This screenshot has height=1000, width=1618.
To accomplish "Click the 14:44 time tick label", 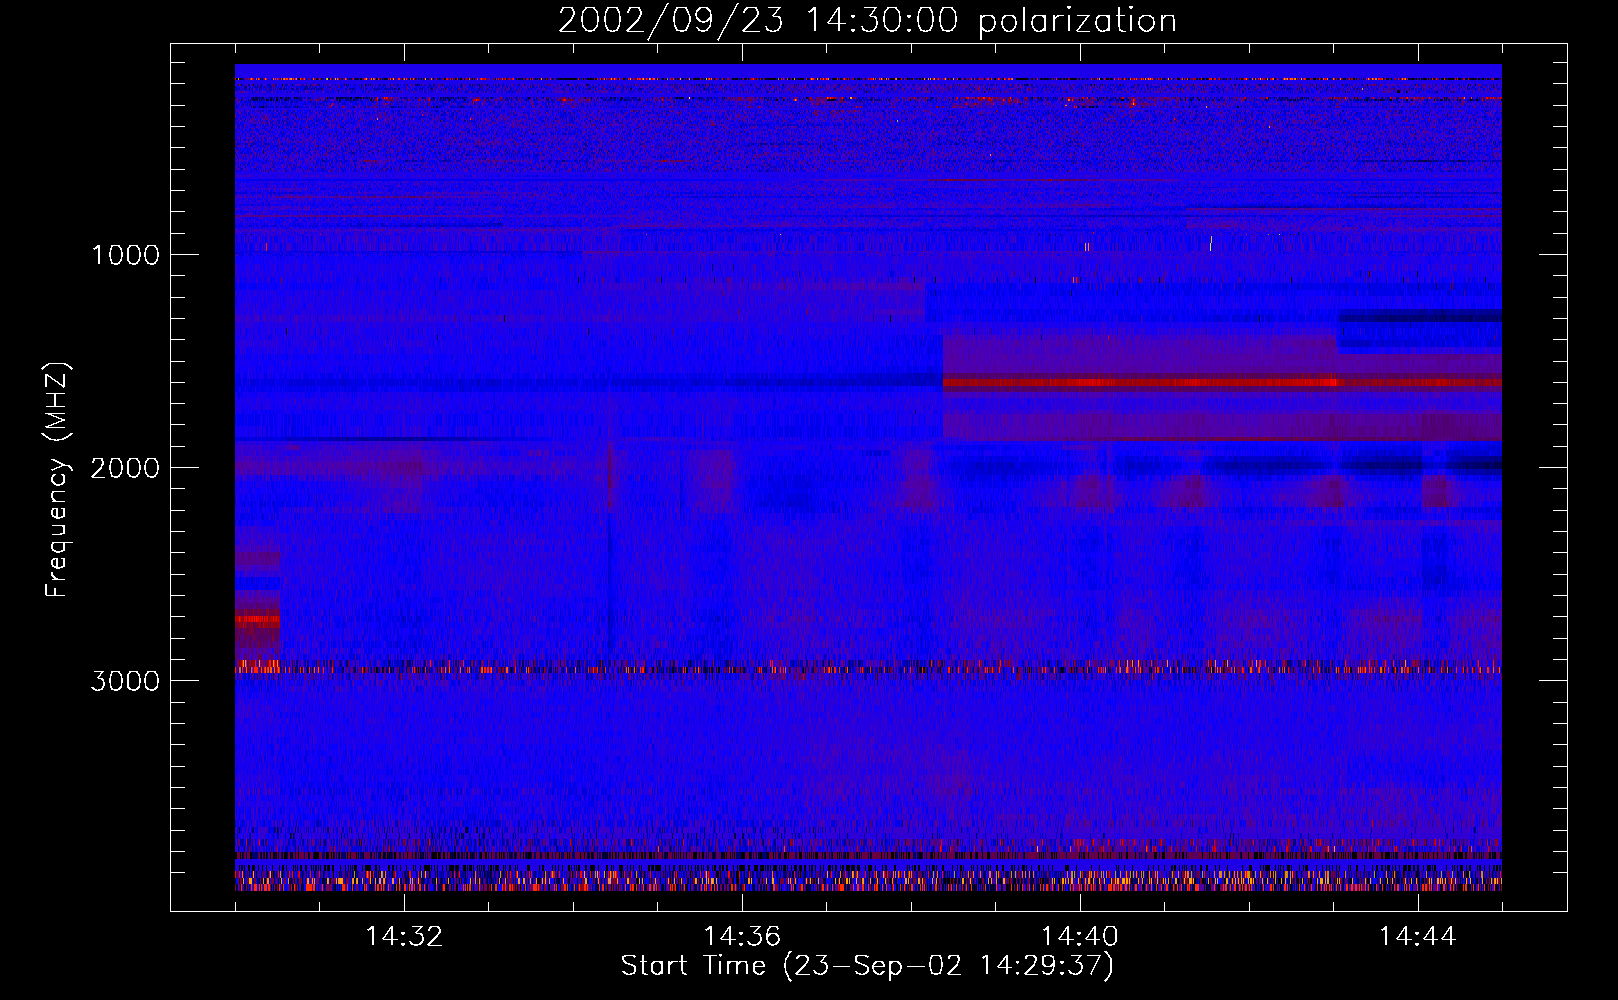I will (x=1418, y=937).
